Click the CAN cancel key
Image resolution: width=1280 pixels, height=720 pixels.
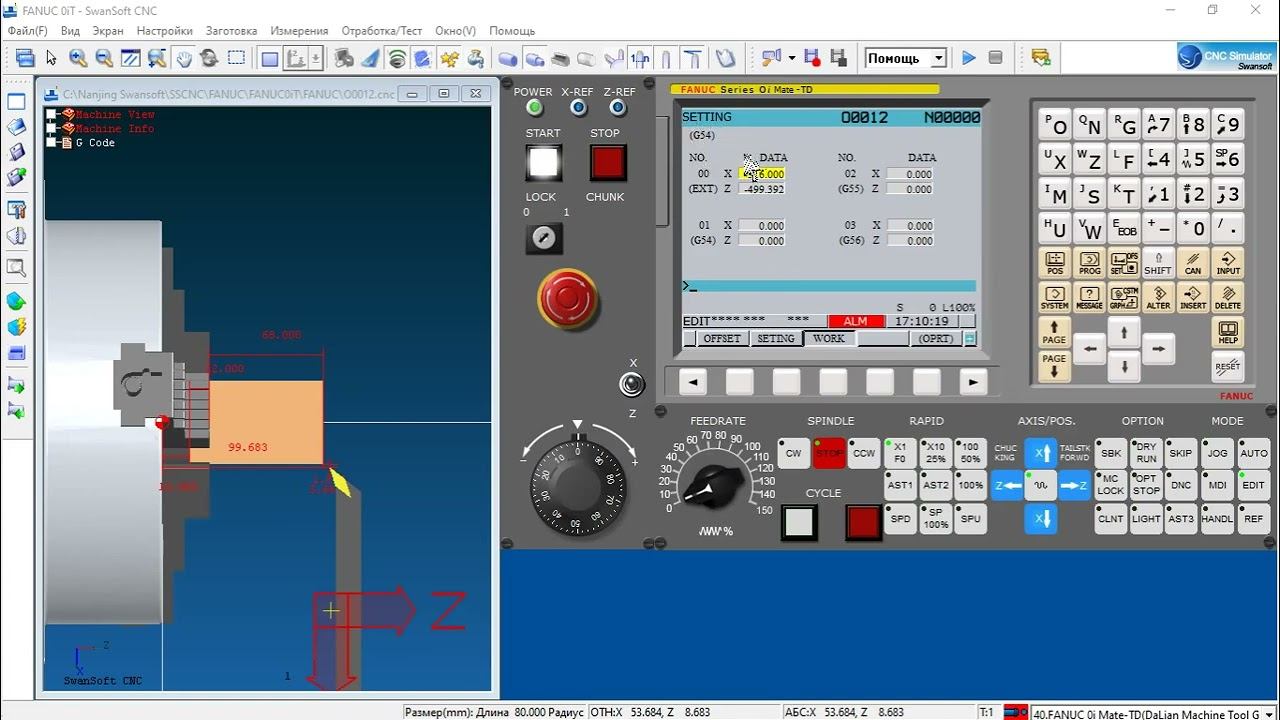(x=1193, y=263)
